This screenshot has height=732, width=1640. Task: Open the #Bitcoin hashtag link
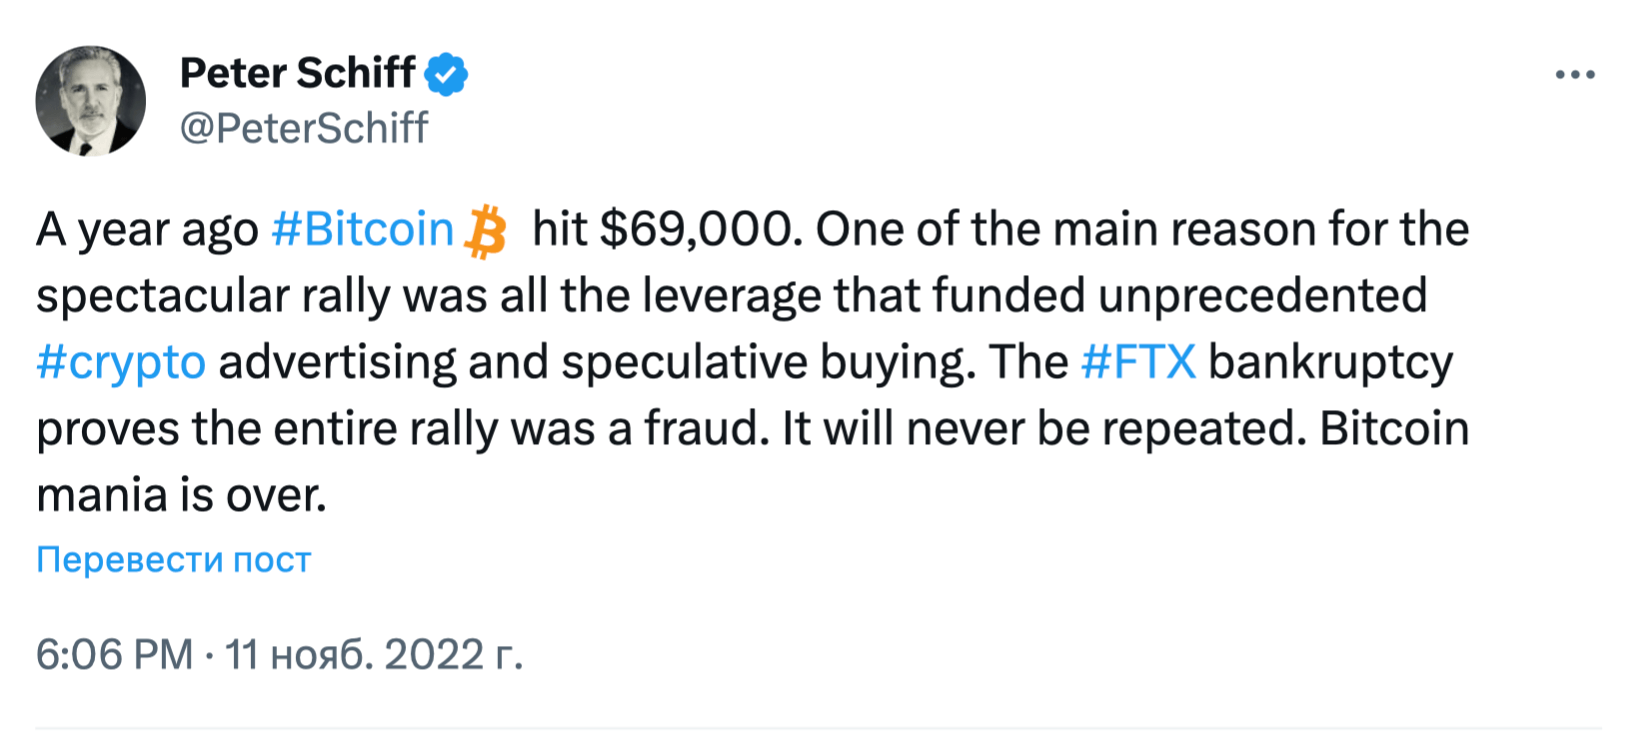(x=363, y=229)
